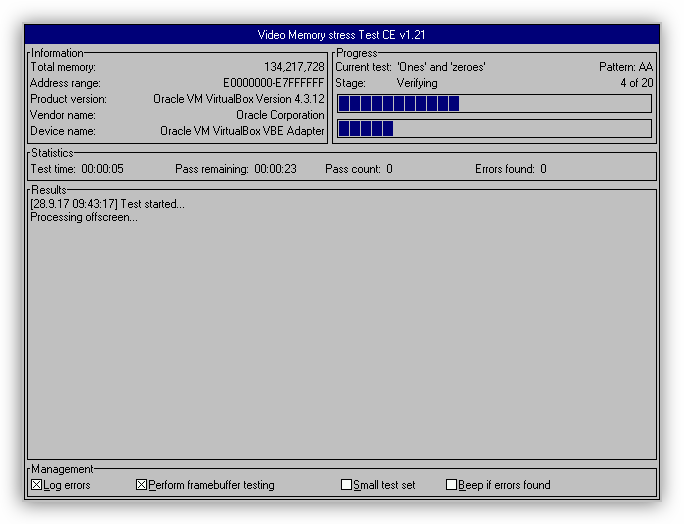
Task: Uncheck Perform framebuffer testing option
Action: [142, 485]
